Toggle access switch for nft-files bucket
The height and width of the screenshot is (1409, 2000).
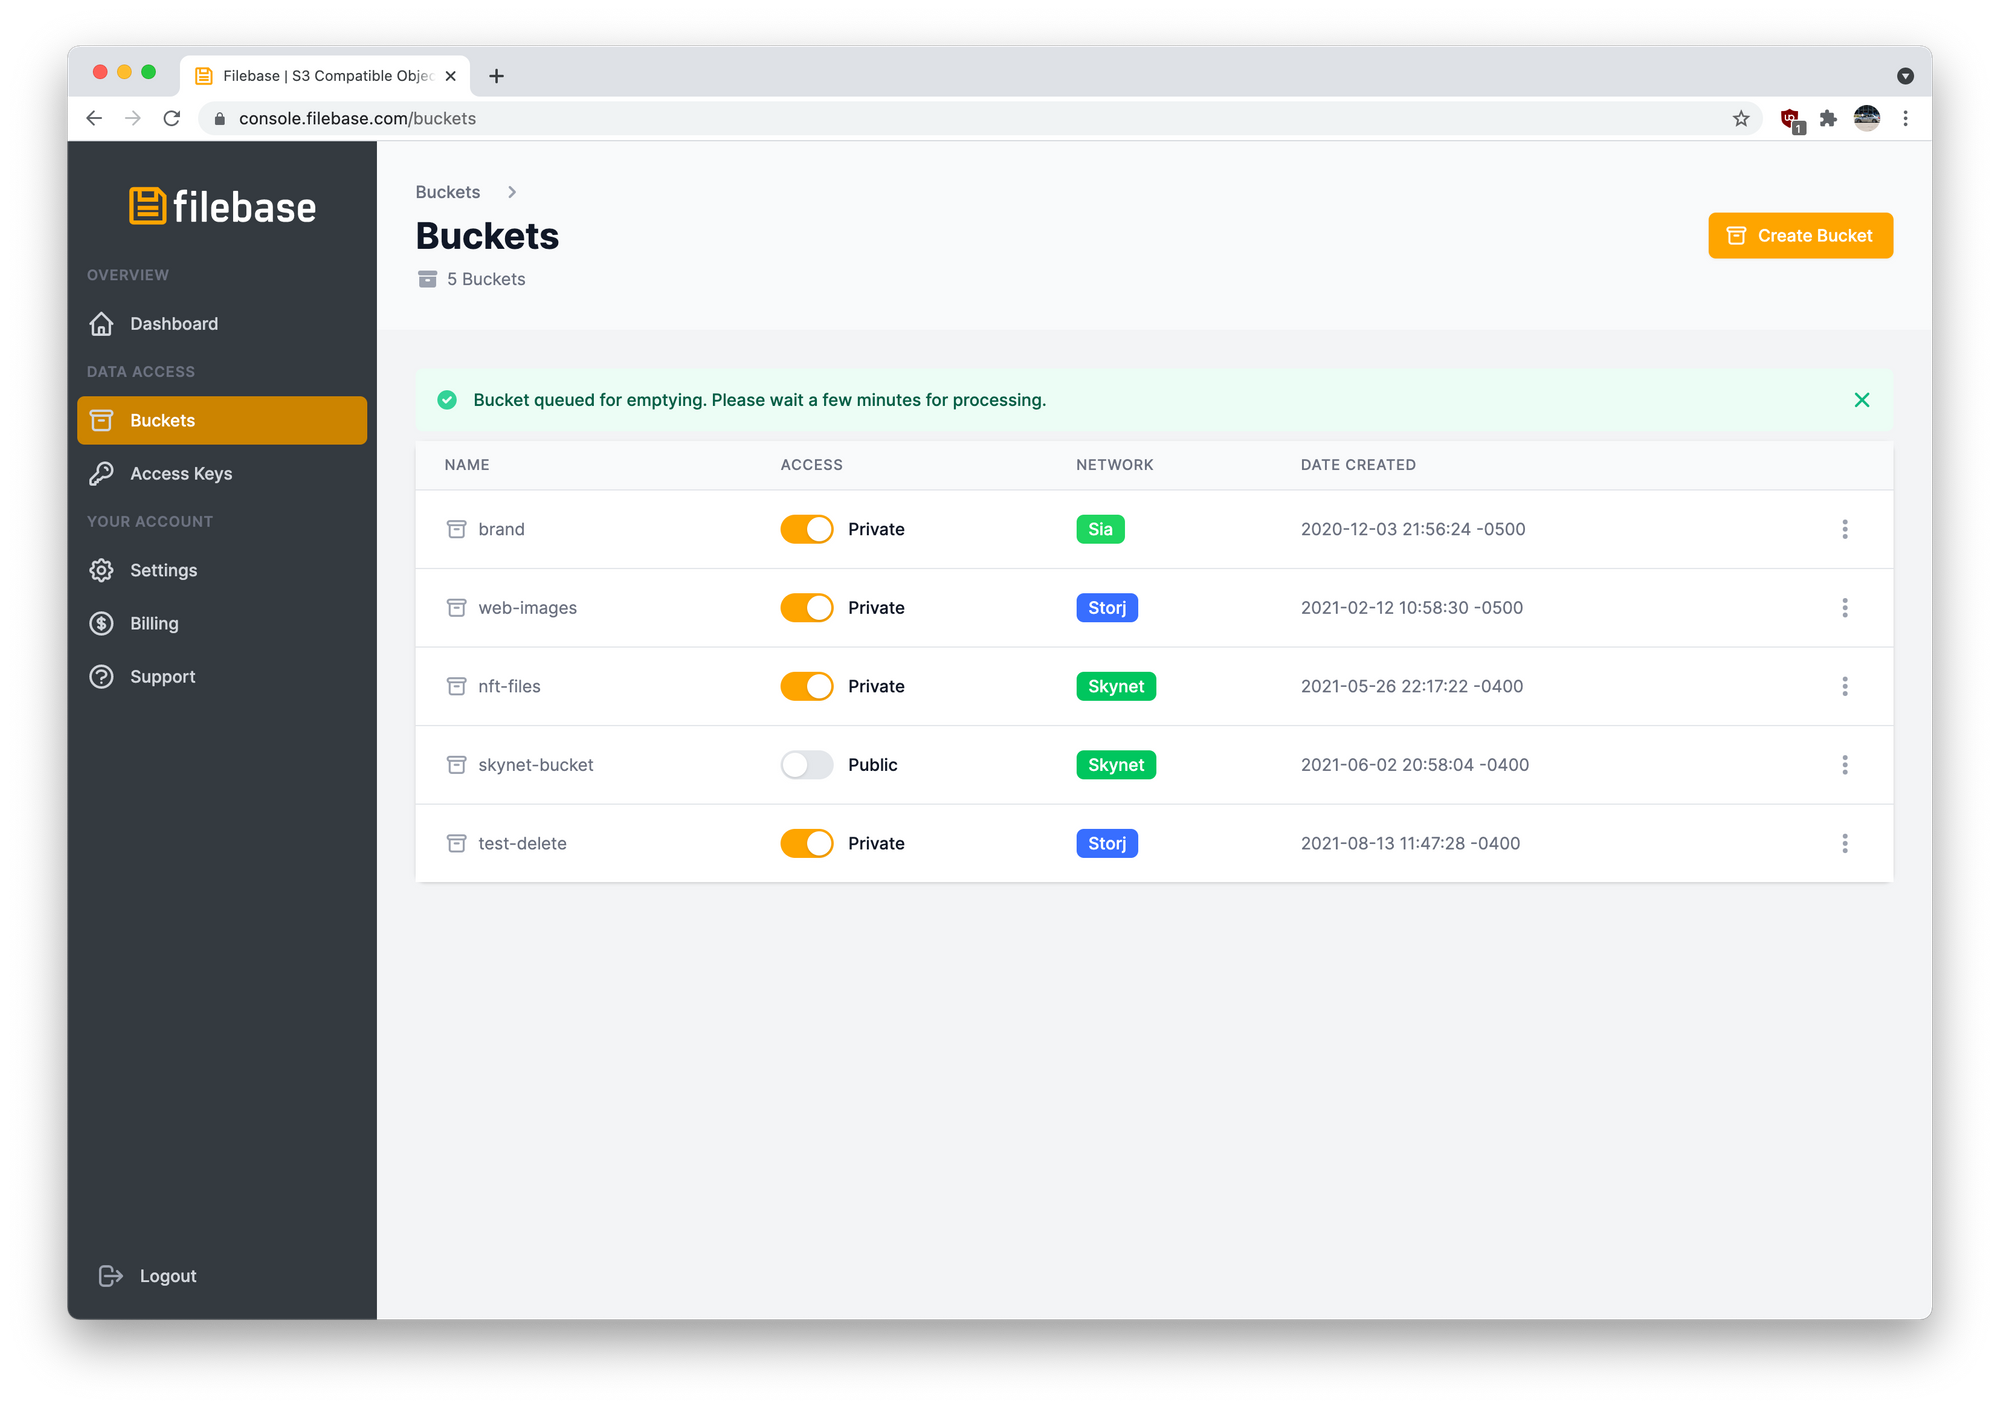point(807,686)
